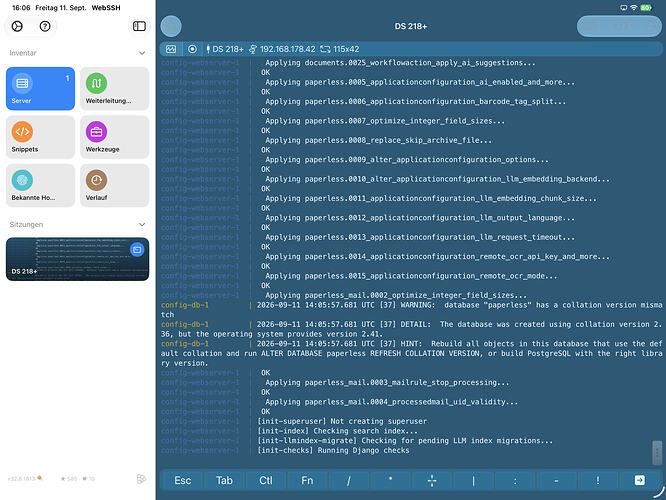Open the activity monitor icon in status bar
Viewport: 666px width, 500px height.
(x=171, y=49)
